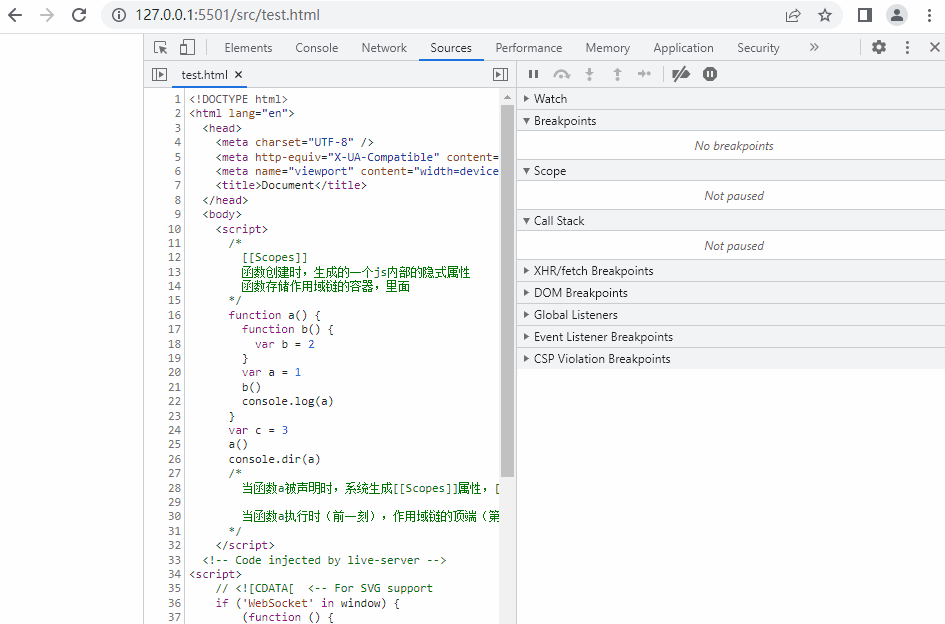The height and width of the screenshot is (624, 945).
Task: Open Chrome three-dot menu
Action: point(929,15)
